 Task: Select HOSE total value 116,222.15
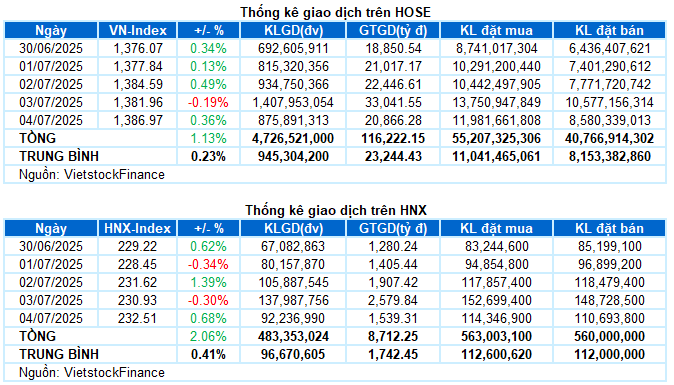(393, 138)
